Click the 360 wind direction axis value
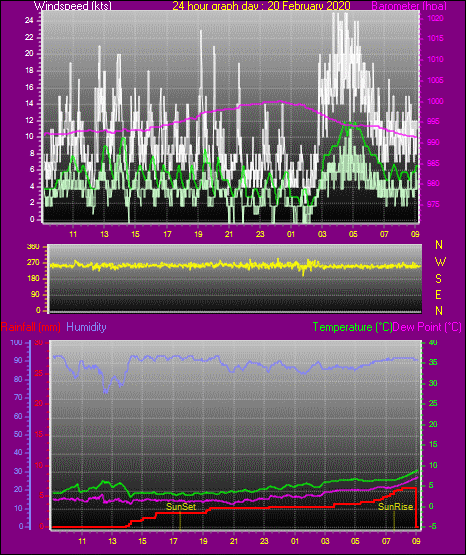466x555 pixels. pos(33,247)
